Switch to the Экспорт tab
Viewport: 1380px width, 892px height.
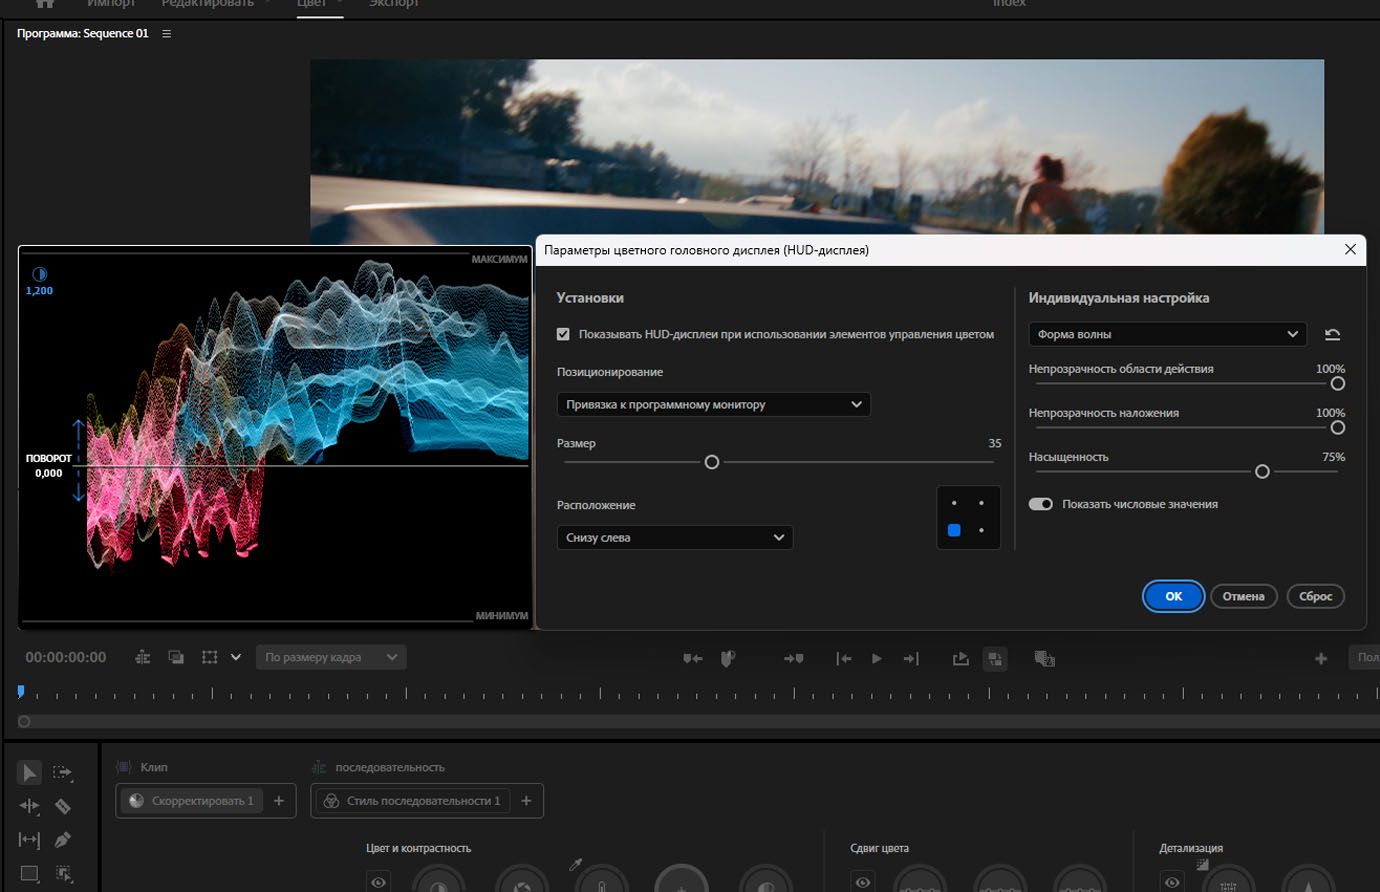click(x=393, y=4)
